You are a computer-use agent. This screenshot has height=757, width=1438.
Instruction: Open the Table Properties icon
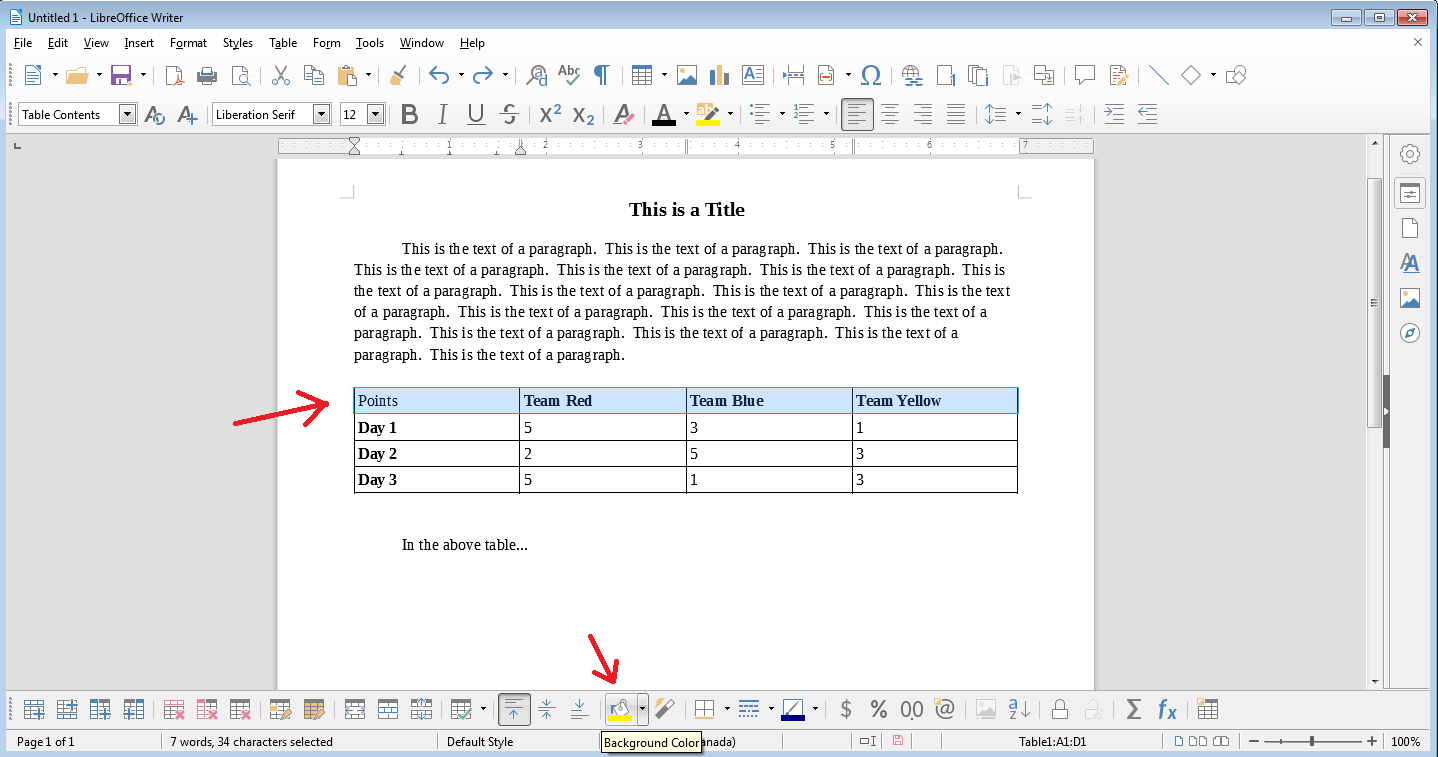coord(1207,709)
